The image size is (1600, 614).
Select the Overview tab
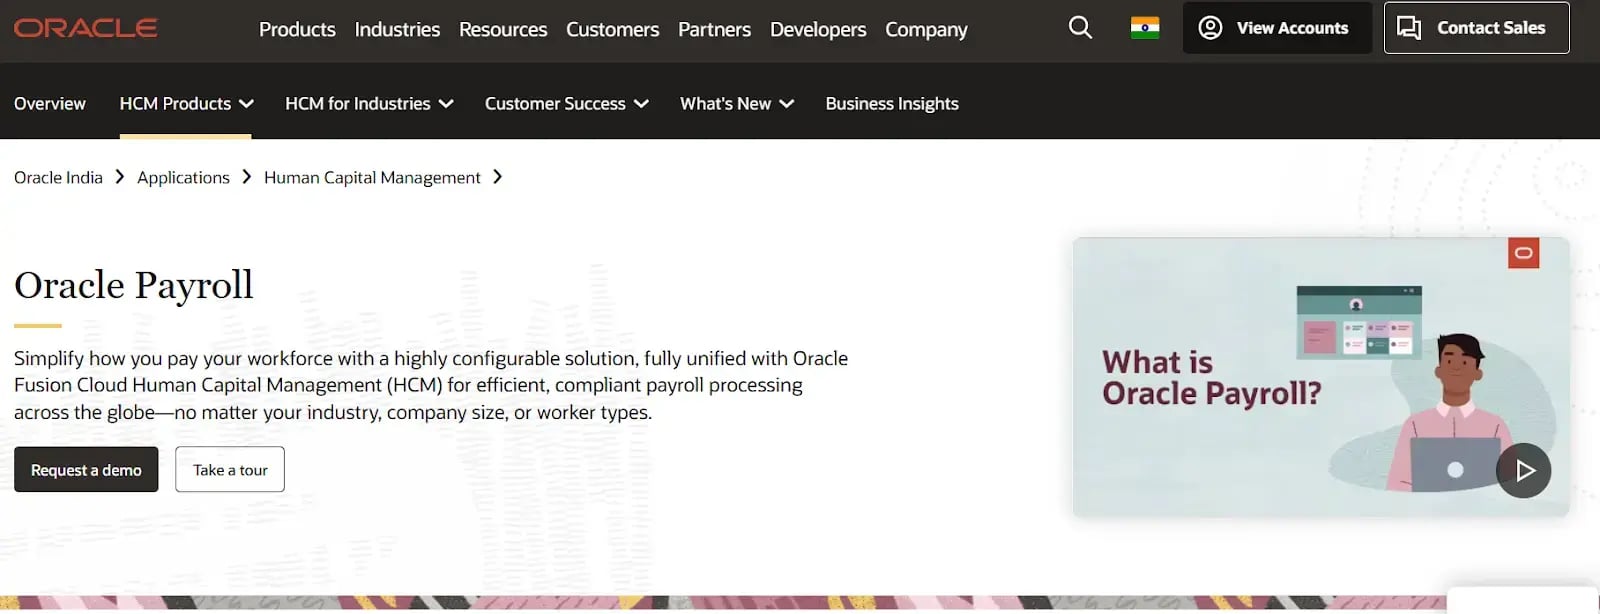50,103
